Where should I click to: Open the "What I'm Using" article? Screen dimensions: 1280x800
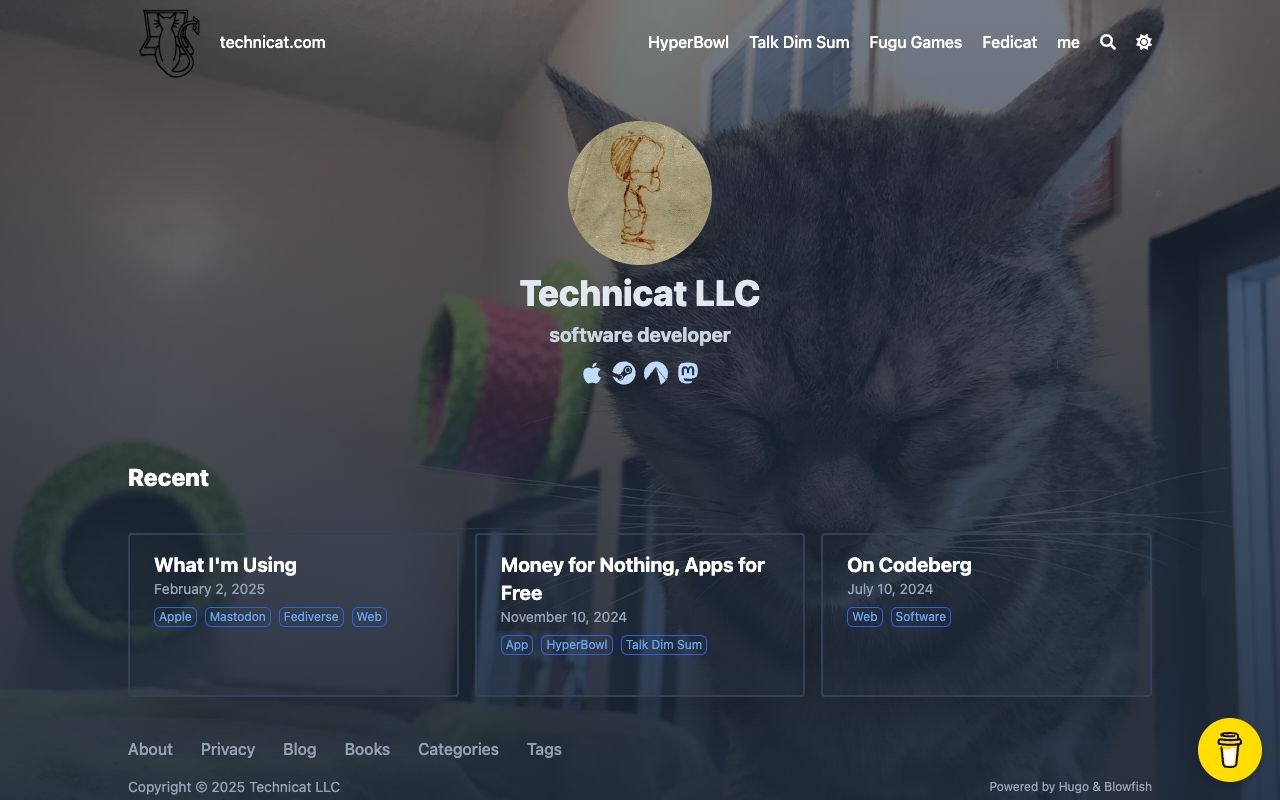point(225,565)
